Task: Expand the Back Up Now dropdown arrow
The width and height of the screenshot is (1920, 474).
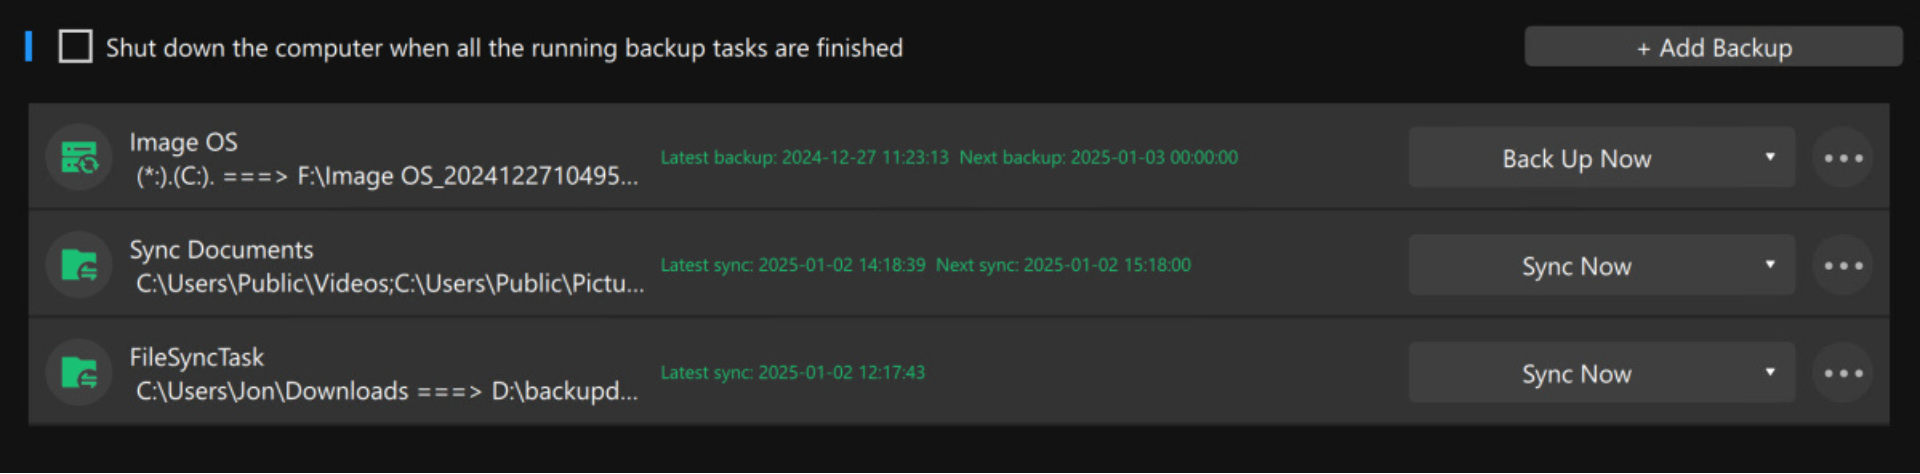Action: pyautogui.click(x=1769, y=157)
